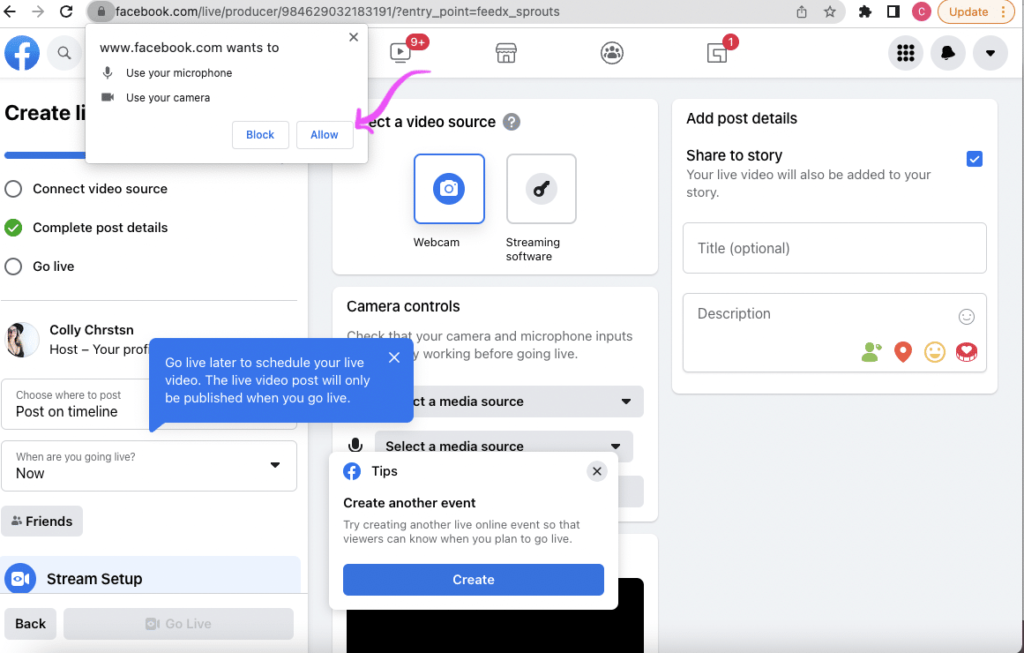This screenshot has width=1024, height=653.
Task: Click the disabled Go Live button
Action: coord(178,624)
